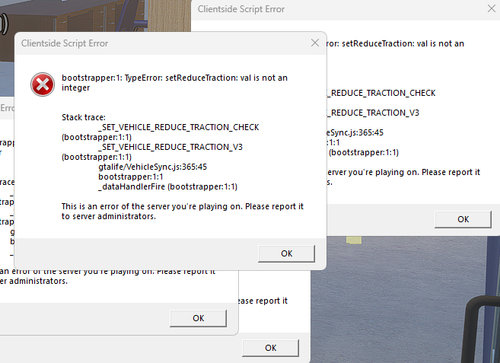Click the 'bootstrapper:1: TypeError' message in front dialog

pos(174,83)
